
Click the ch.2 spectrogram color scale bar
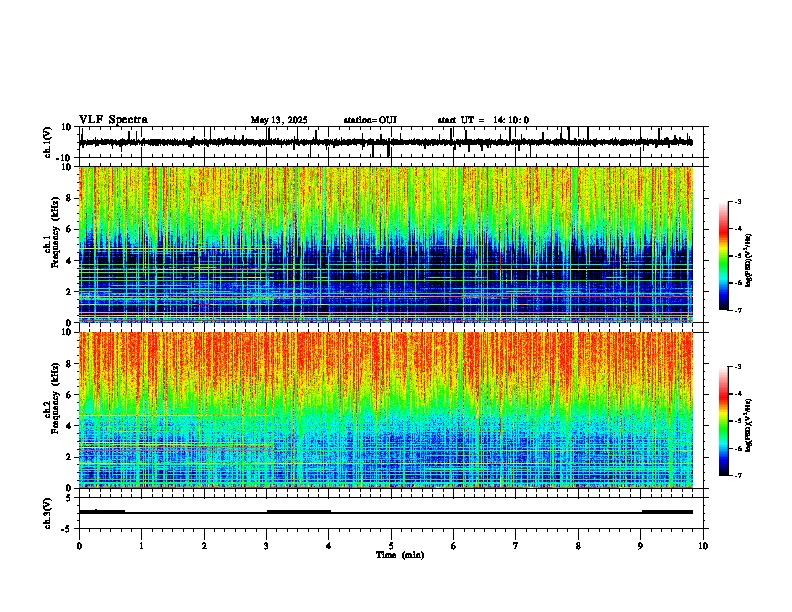(x=724, y=421)
